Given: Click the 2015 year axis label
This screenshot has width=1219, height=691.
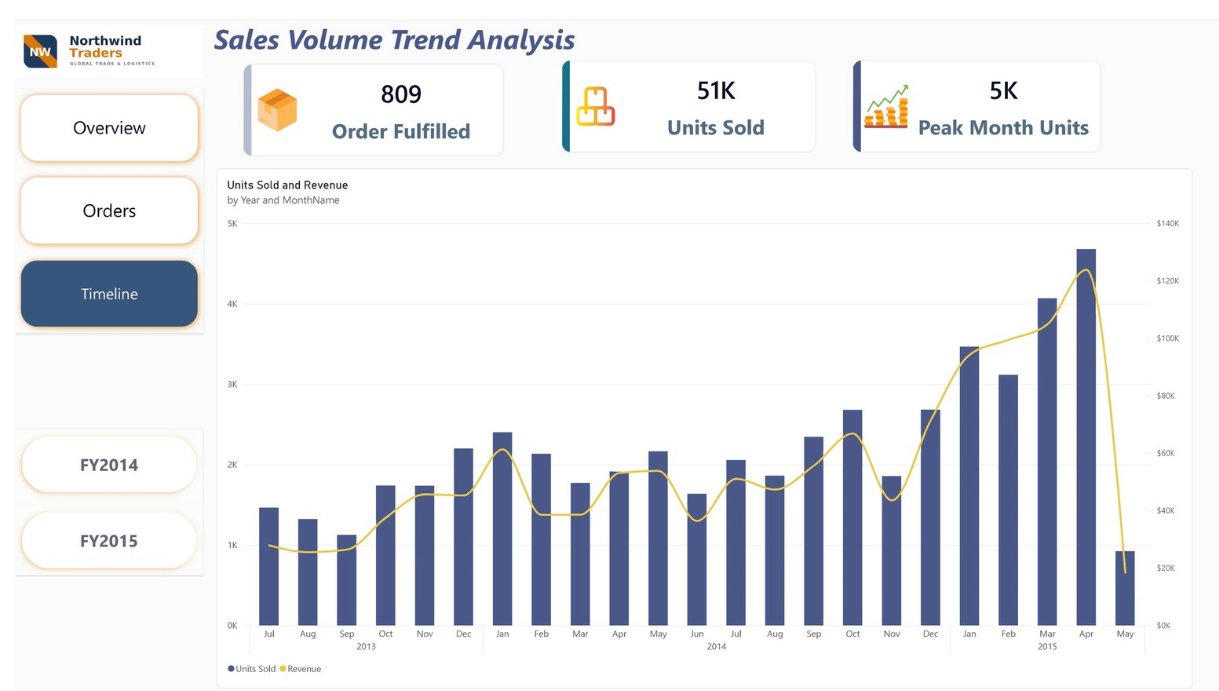Looking at the screenshot, I should pos(1047,647).
